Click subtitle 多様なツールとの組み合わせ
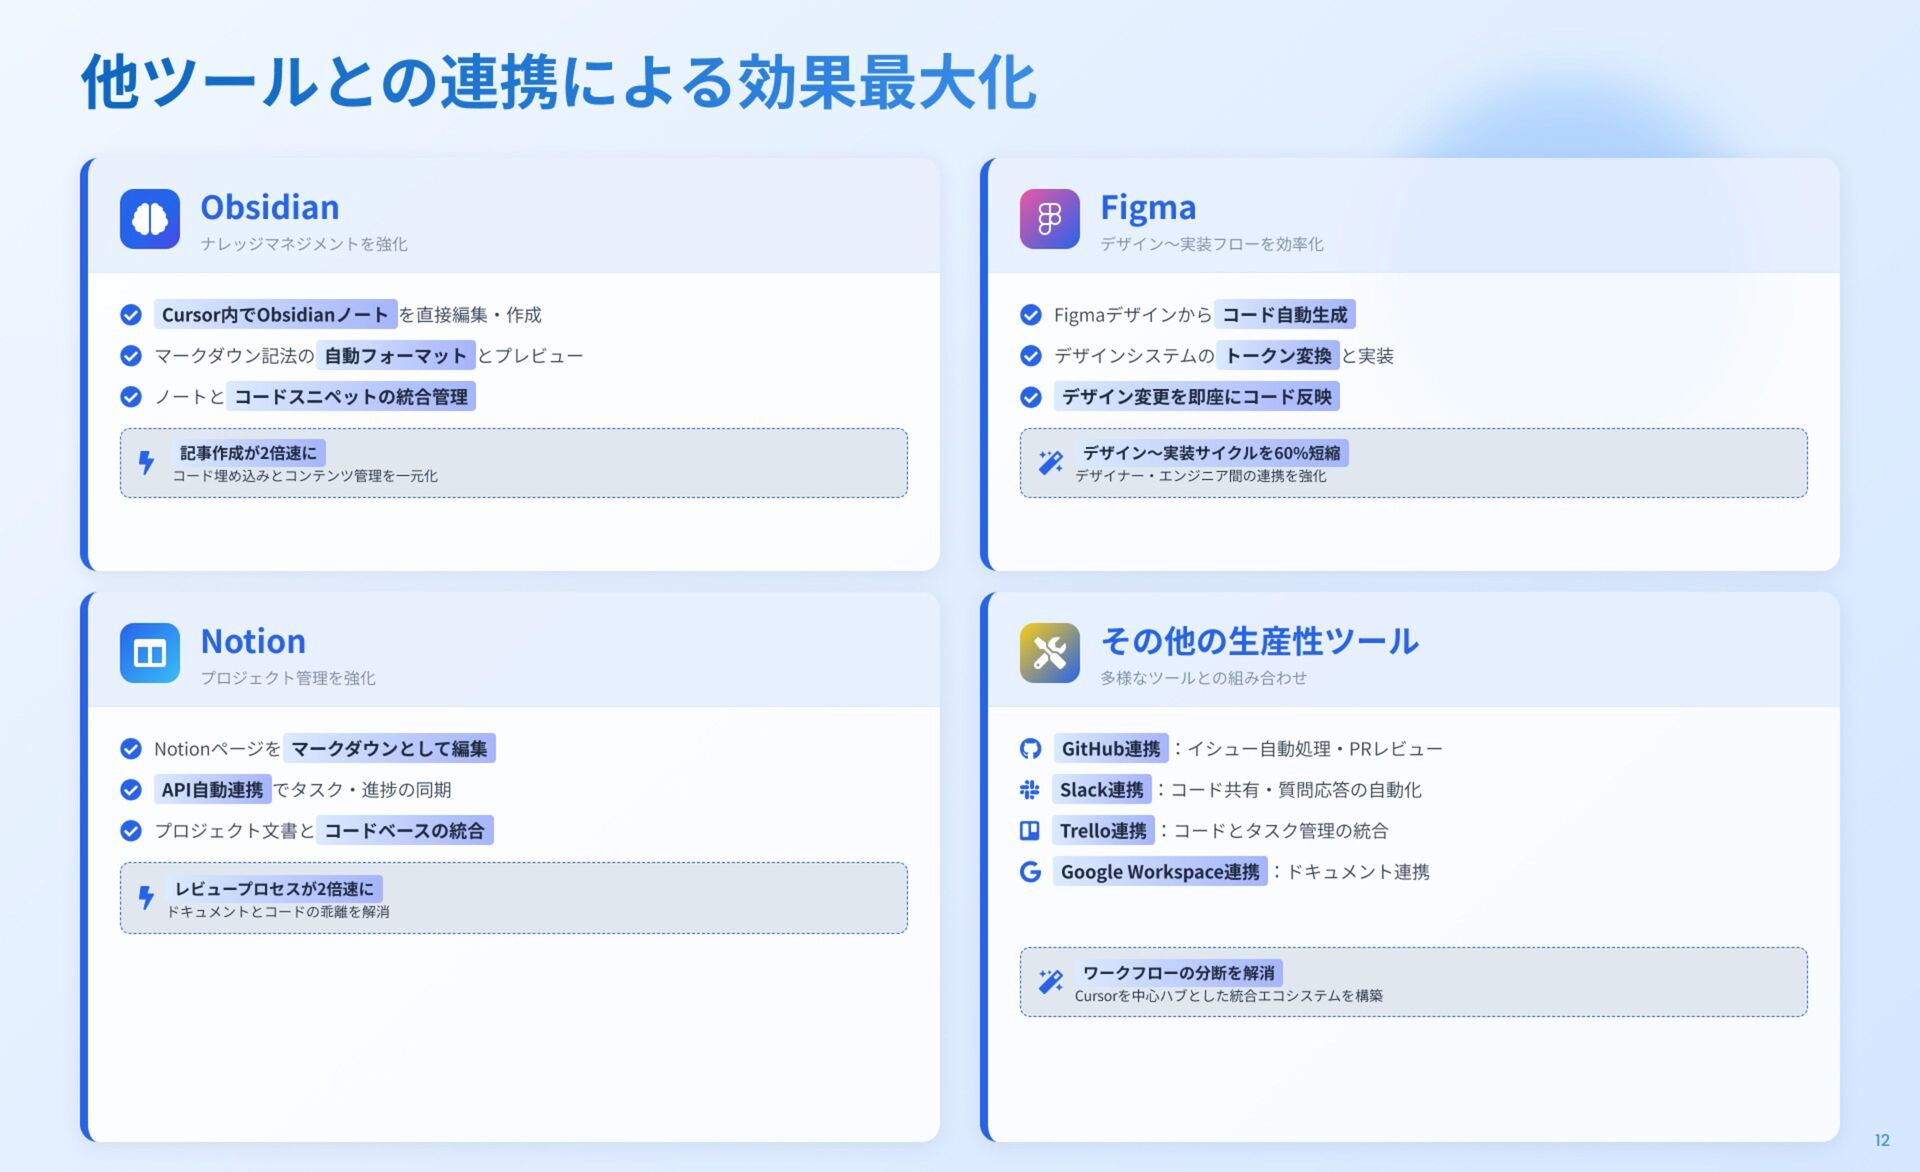The width and height of the screenshot is (1920, 1172). coord(1204,678)
